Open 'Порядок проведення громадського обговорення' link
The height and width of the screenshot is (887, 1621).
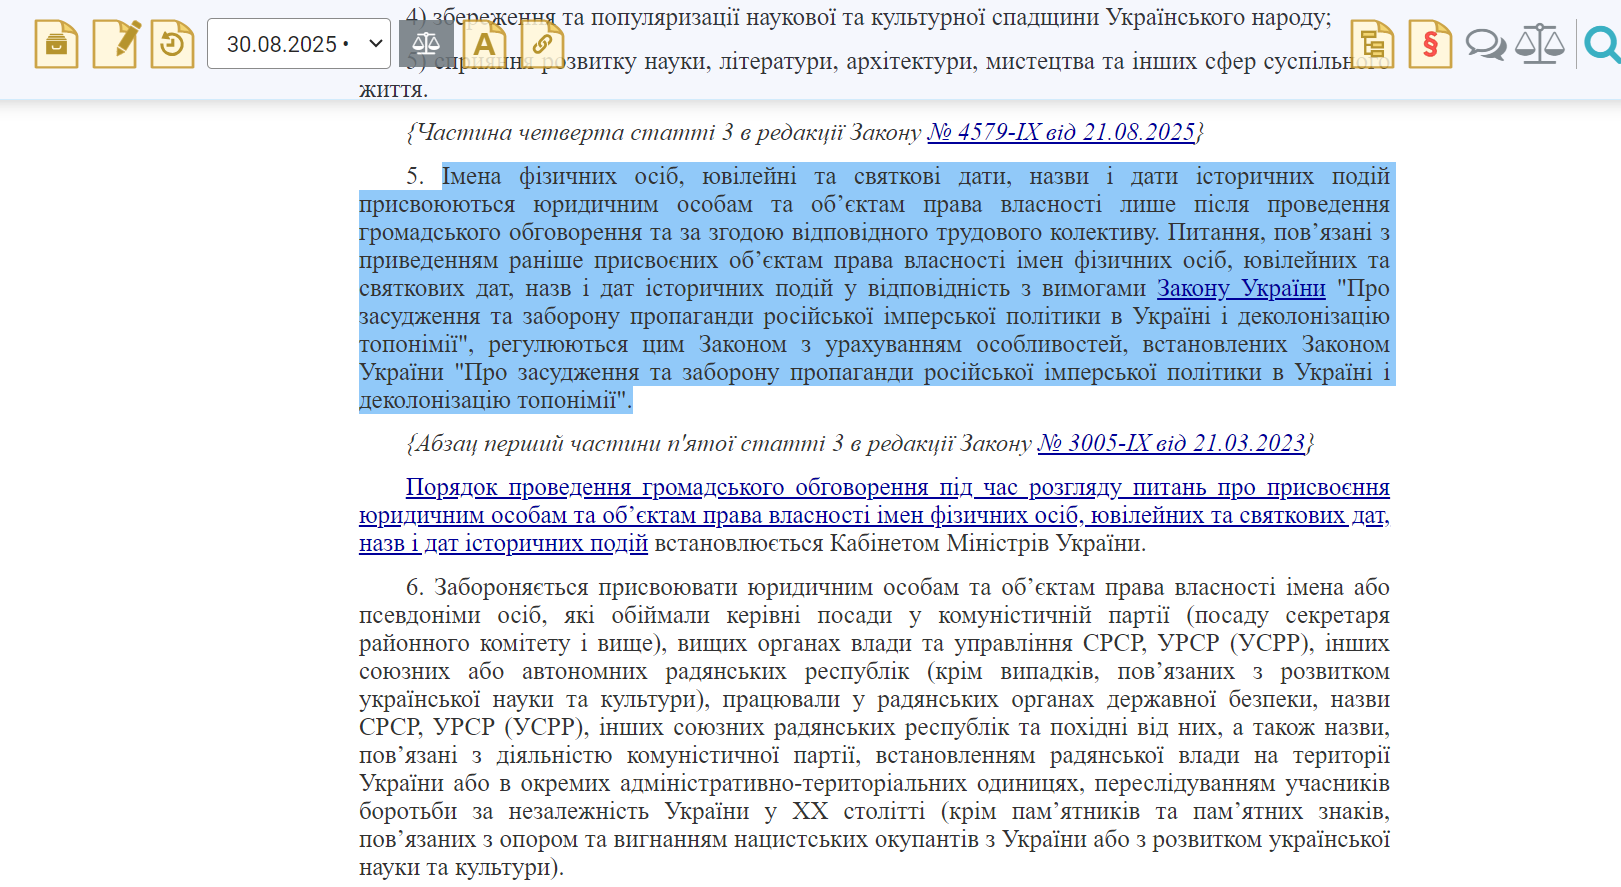pos(874,515)
